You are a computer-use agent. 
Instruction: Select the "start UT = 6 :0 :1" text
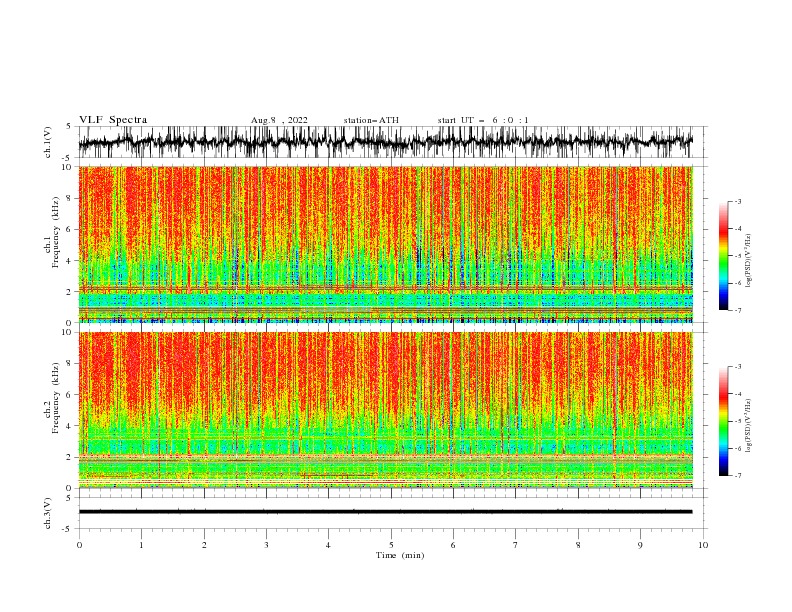point(483,120)
